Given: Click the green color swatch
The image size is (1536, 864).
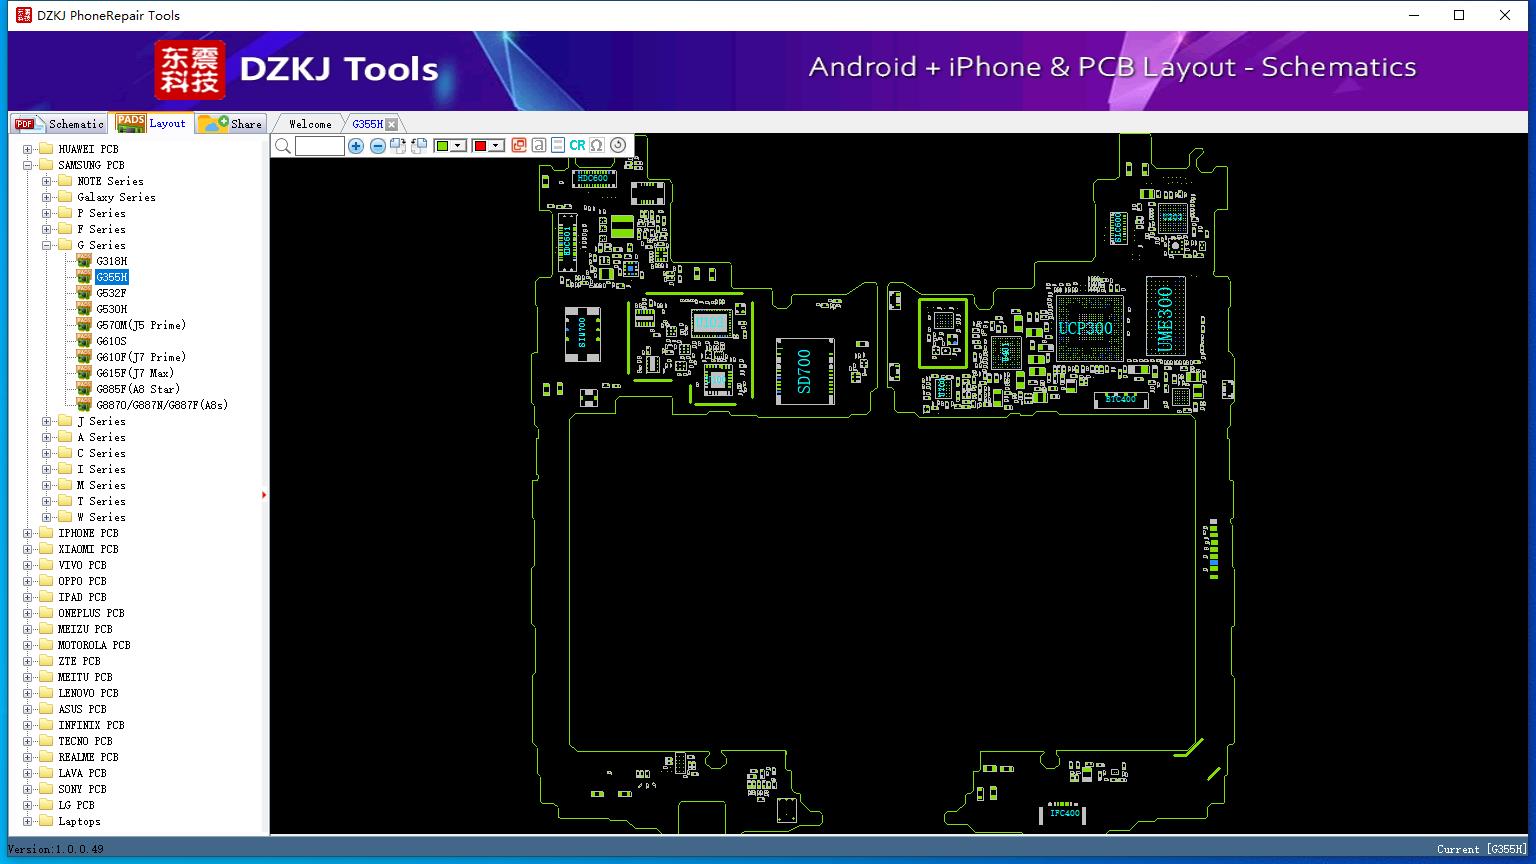Looking at the screenshot, I should tap(442, 146).
